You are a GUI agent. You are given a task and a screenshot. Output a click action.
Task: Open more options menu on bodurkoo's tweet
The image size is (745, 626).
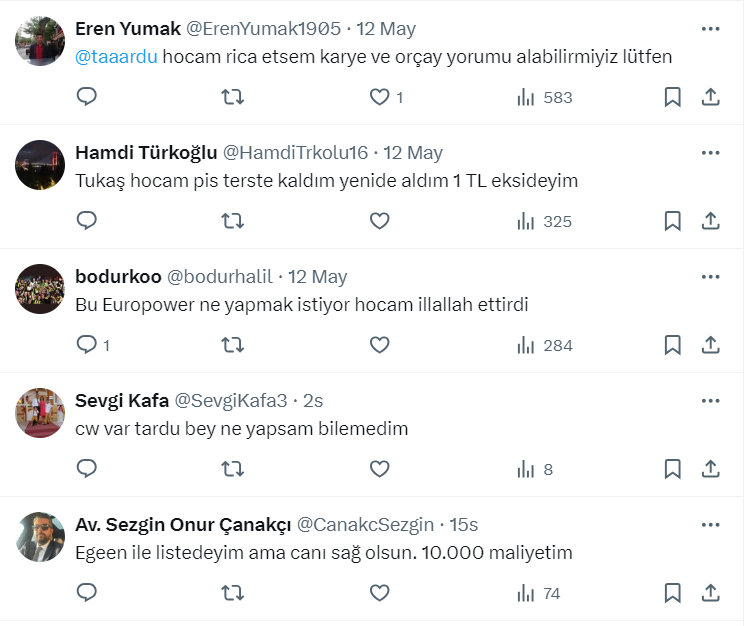click(710, 277)
